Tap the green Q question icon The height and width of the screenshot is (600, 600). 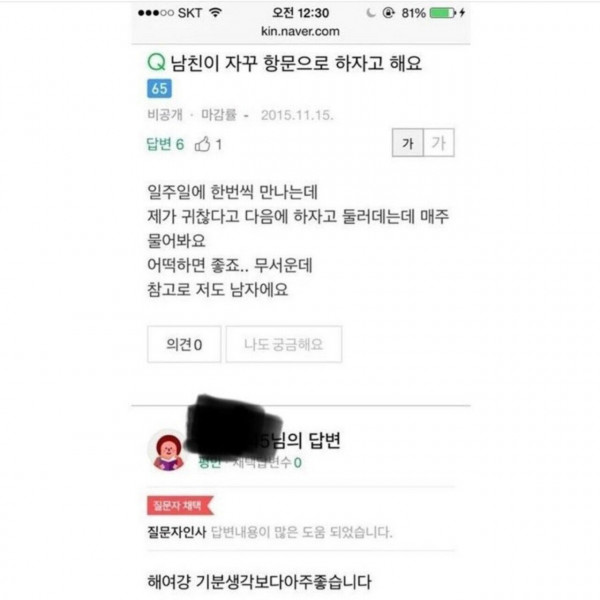(156, 62)
